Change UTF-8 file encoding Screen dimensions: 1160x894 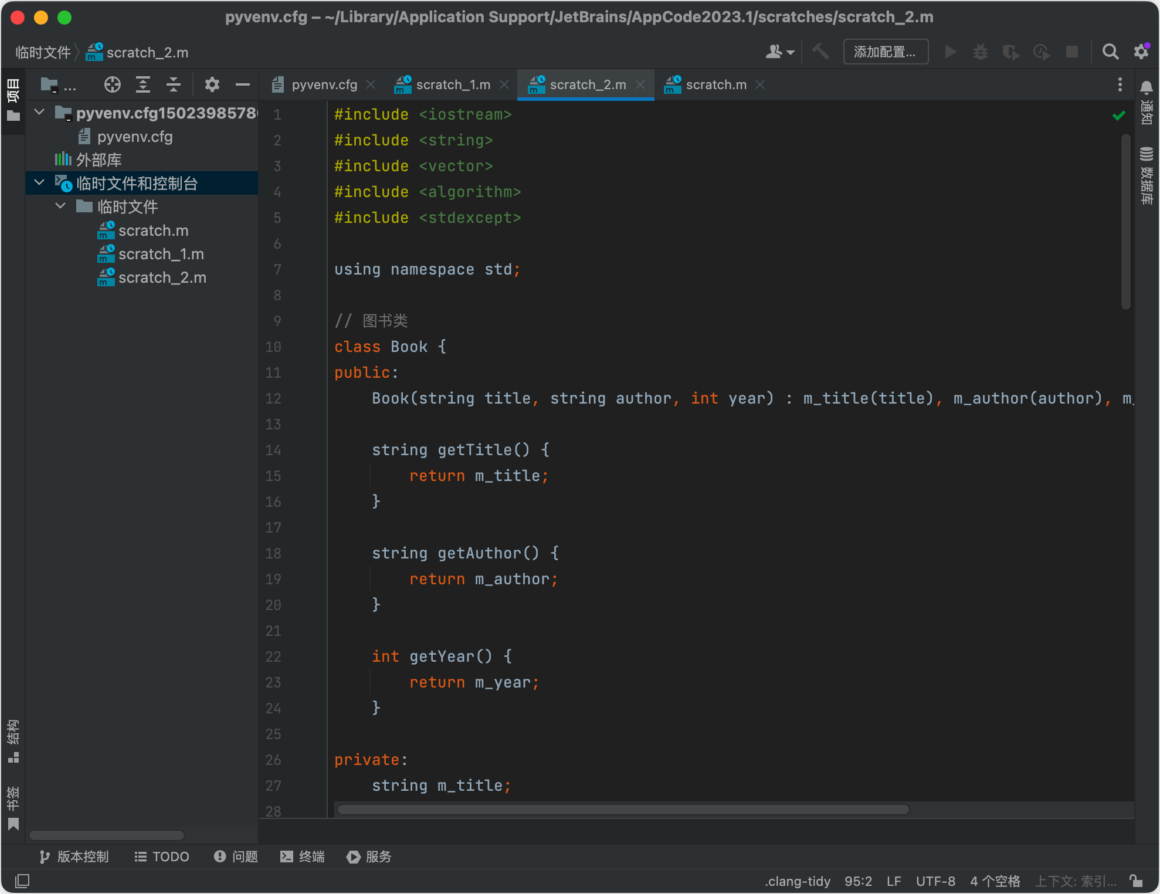point(935,881)
